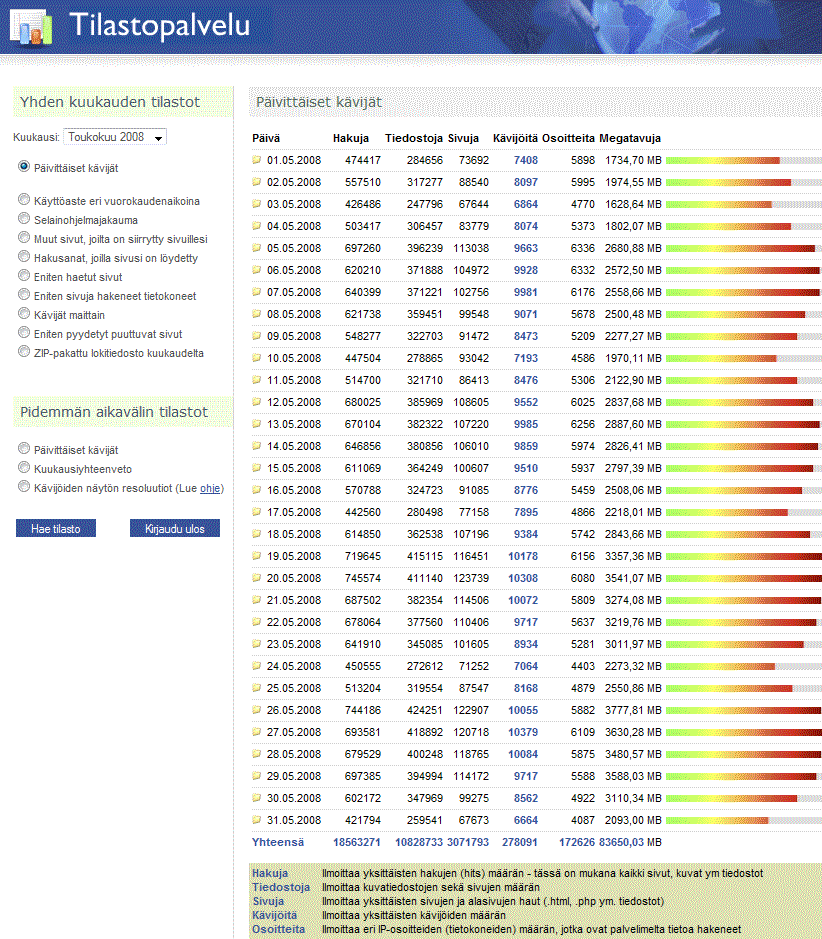
Task: Click date cell 15.05.2008
Action: [x=294, y=468]
